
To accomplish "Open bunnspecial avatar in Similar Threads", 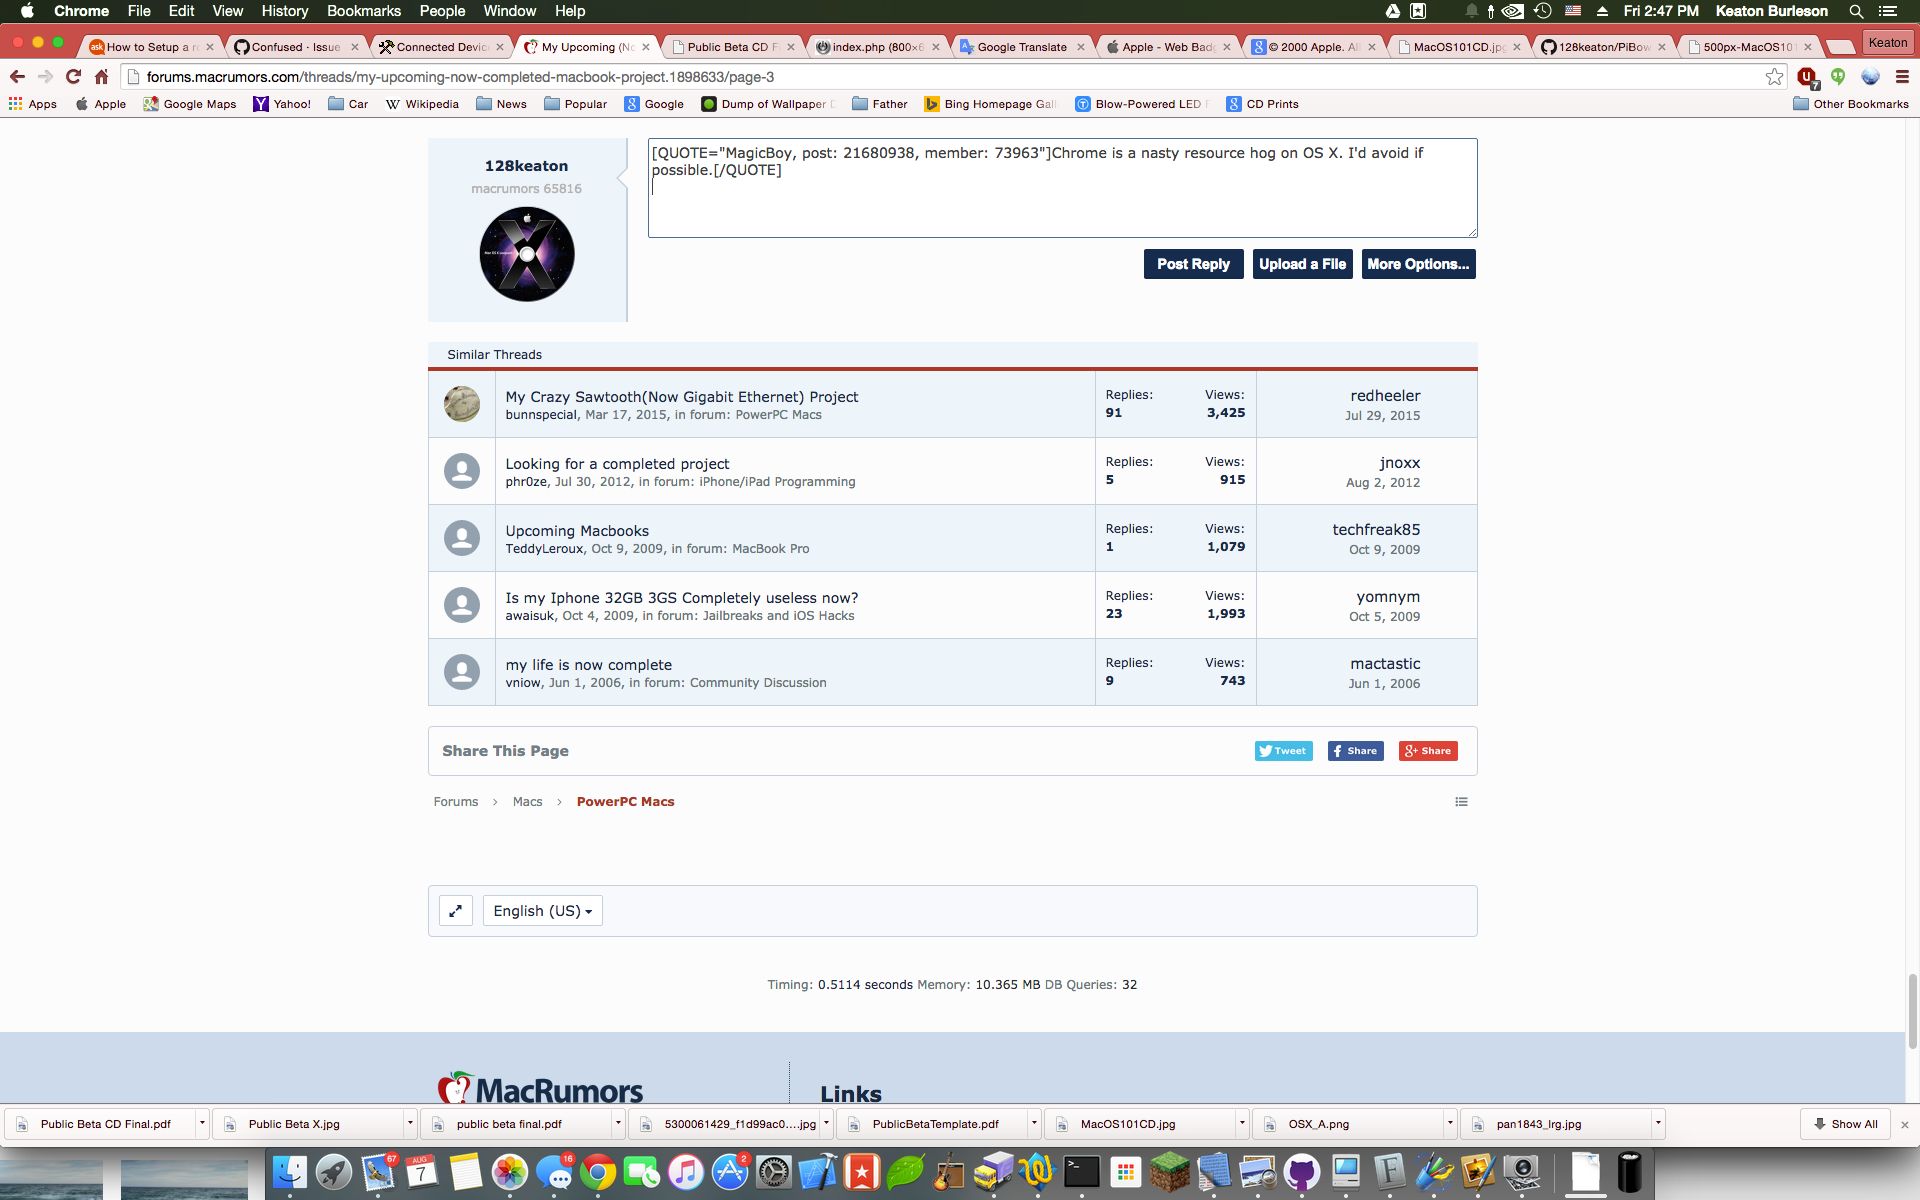I will tap(462, 404).
